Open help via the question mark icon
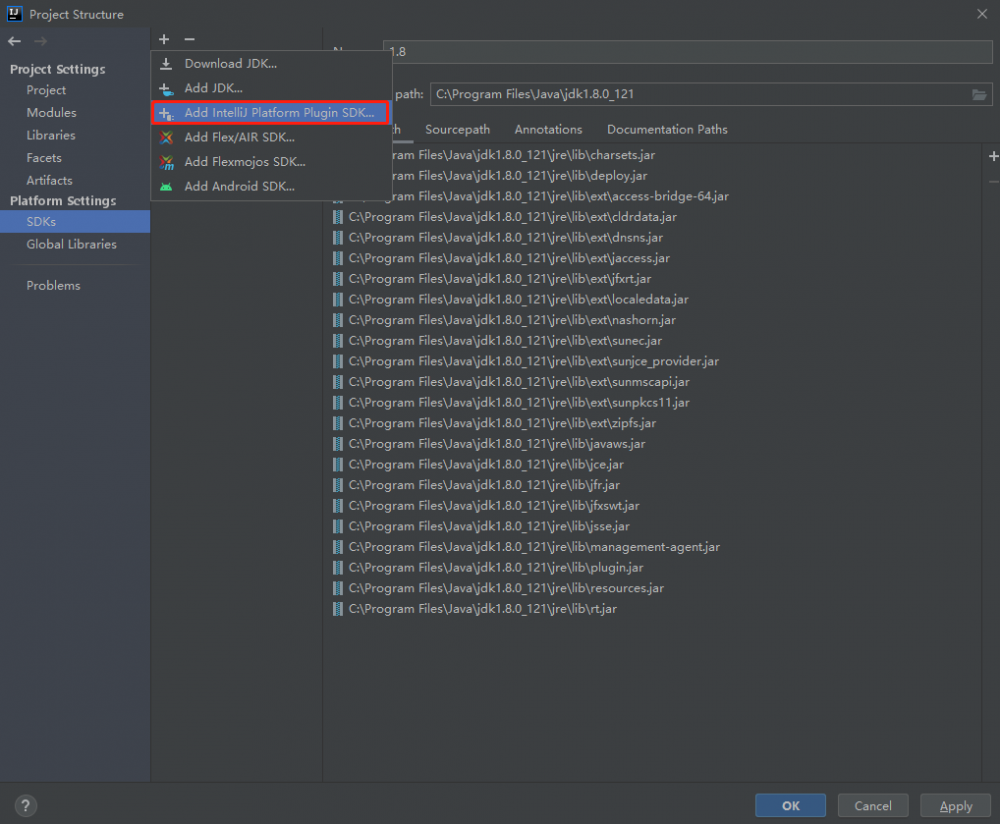This screenshot has width=1000, height=824. coord(25,805)
